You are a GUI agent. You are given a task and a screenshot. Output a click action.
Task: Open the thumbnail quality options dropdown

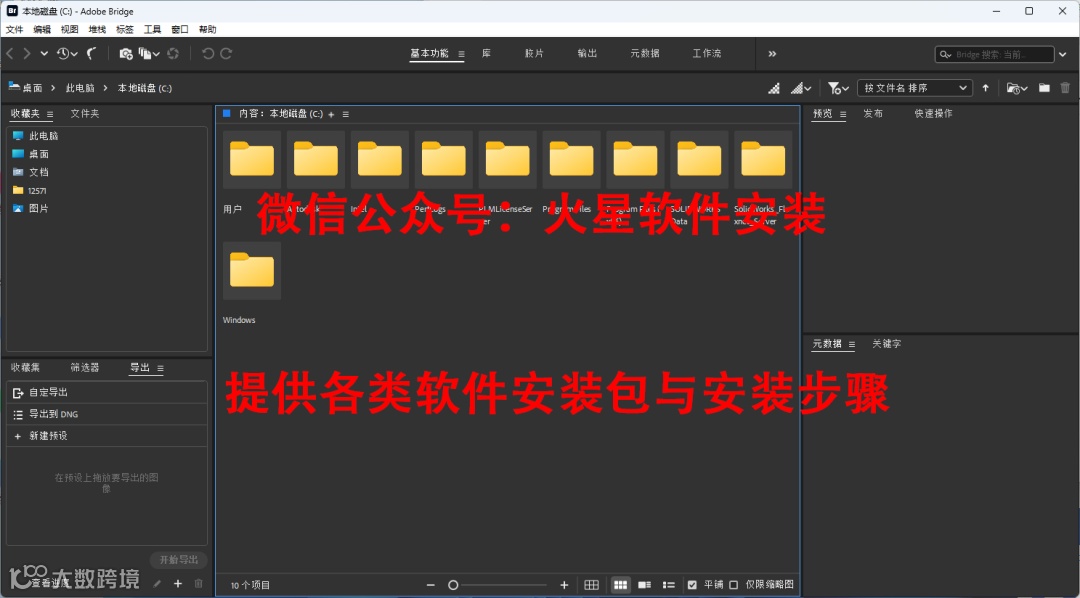[x=801, y=88]
